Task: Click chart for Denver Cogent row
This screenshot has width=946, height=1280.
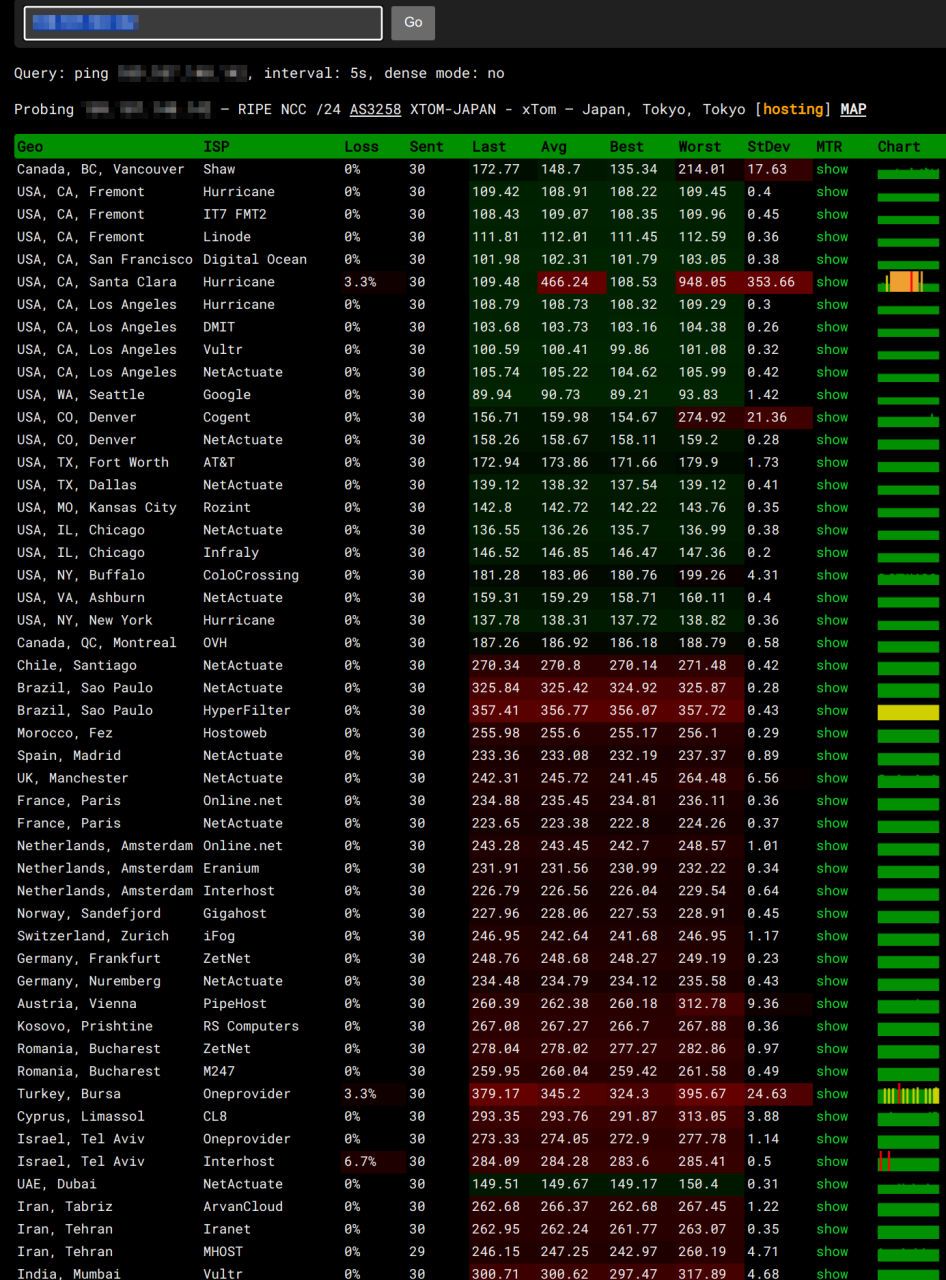Action: point(908,419)
